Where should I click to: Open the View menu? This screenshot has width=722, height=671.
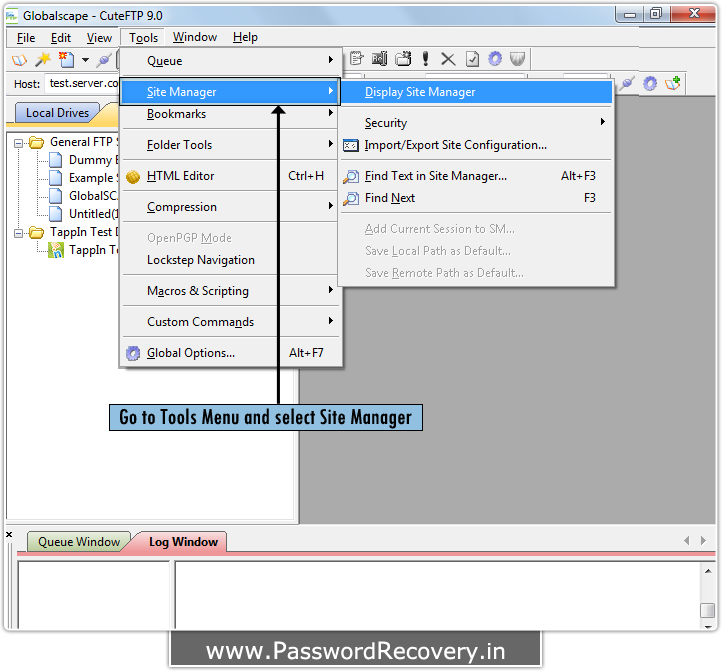click(99, 38)
